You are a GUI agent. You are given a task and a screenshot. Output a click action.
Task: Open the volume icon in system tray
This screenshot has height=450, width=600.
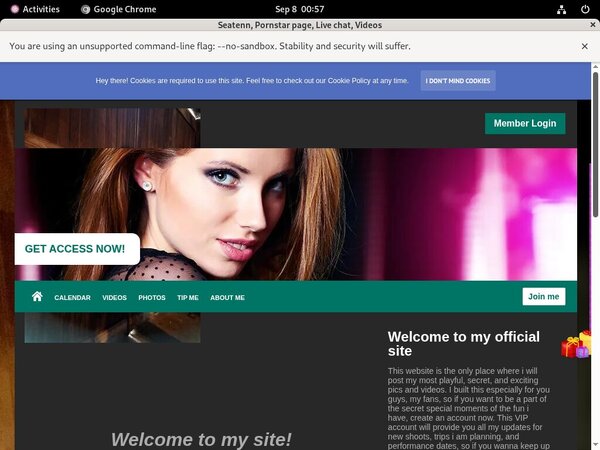tap(566, 9)
